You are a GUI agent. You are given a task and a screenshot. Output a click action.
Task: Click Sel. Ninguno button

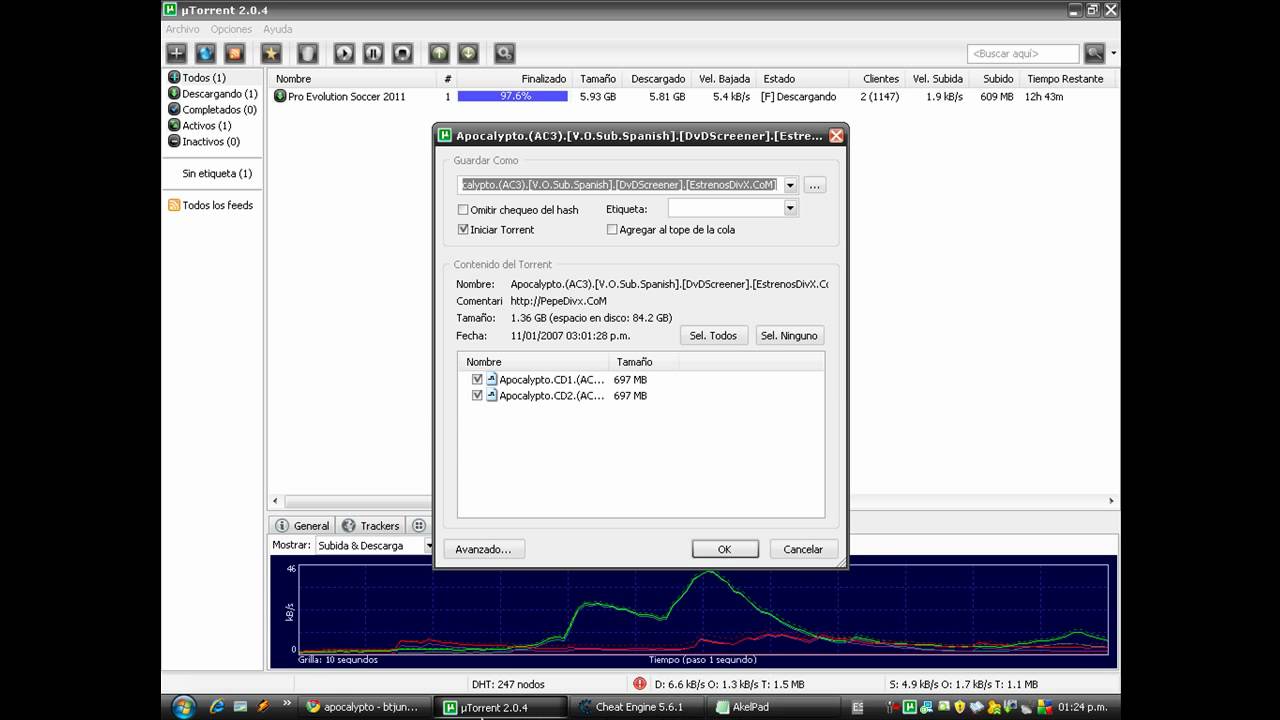[x=789, y=336]
